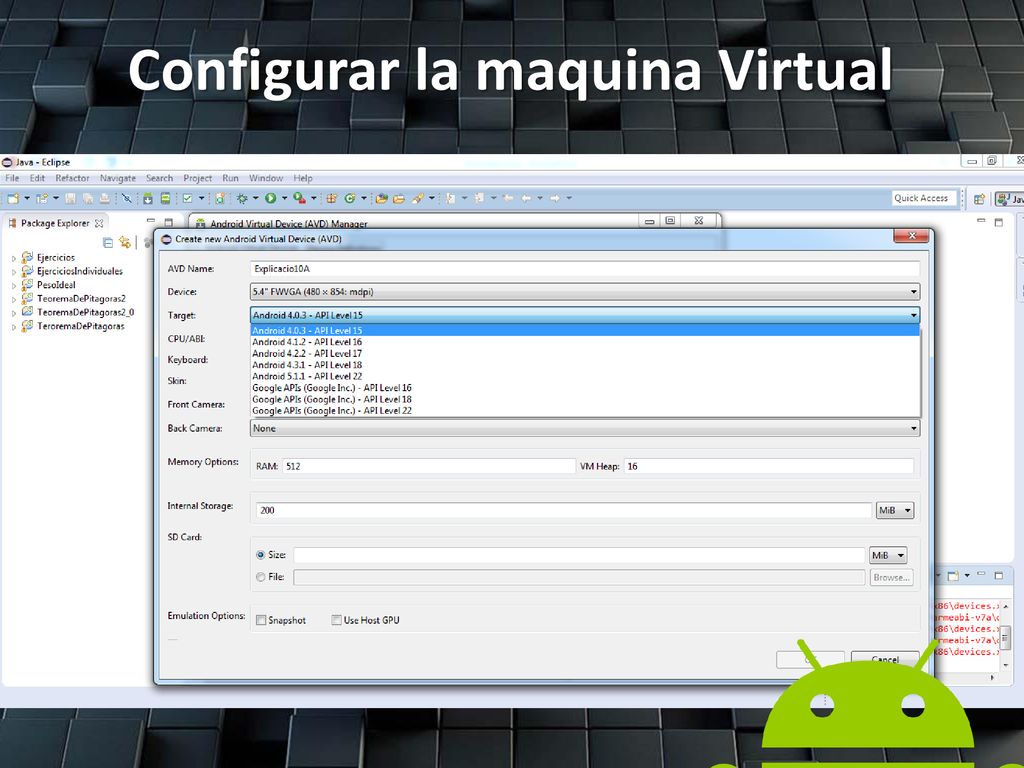1024x768 pixels.
Task: Click the AVD Name input field
Action: [585, 268]
